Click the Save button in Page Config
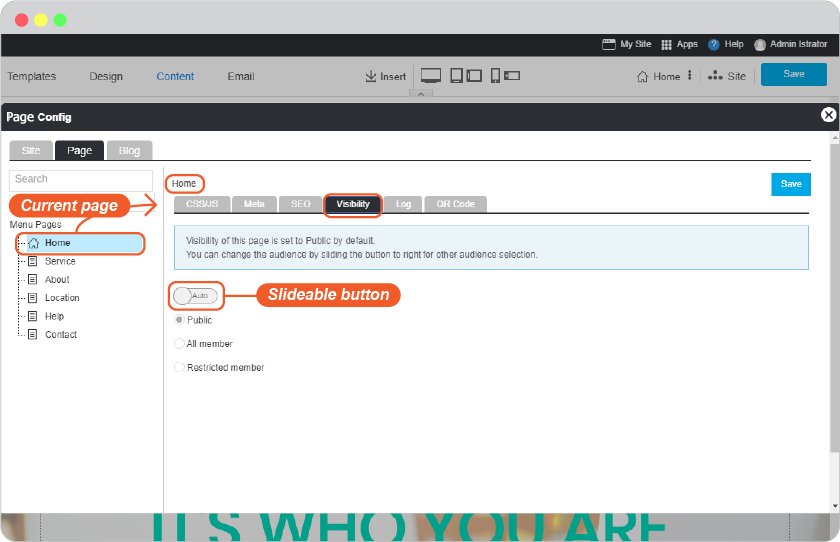Image resolution: width=840 pixels, height=542 pixels. (791, 184)
